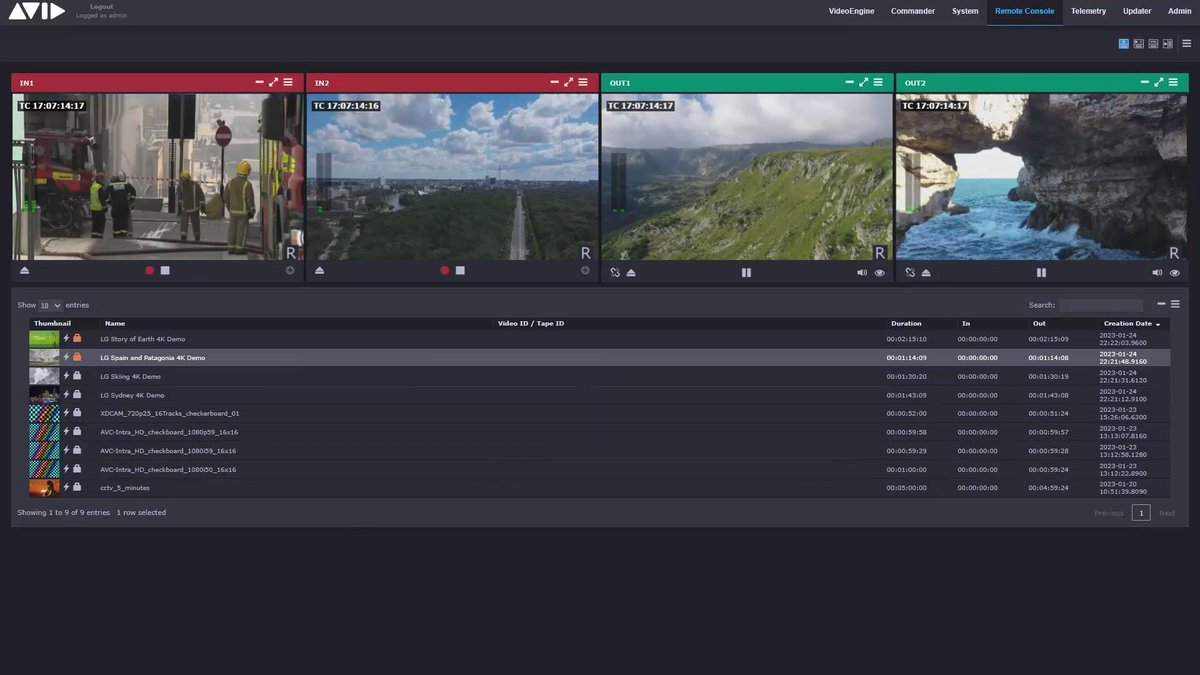Click the plus icon under IN1
Screen dimensions: 1200x675
coord(290,271)
